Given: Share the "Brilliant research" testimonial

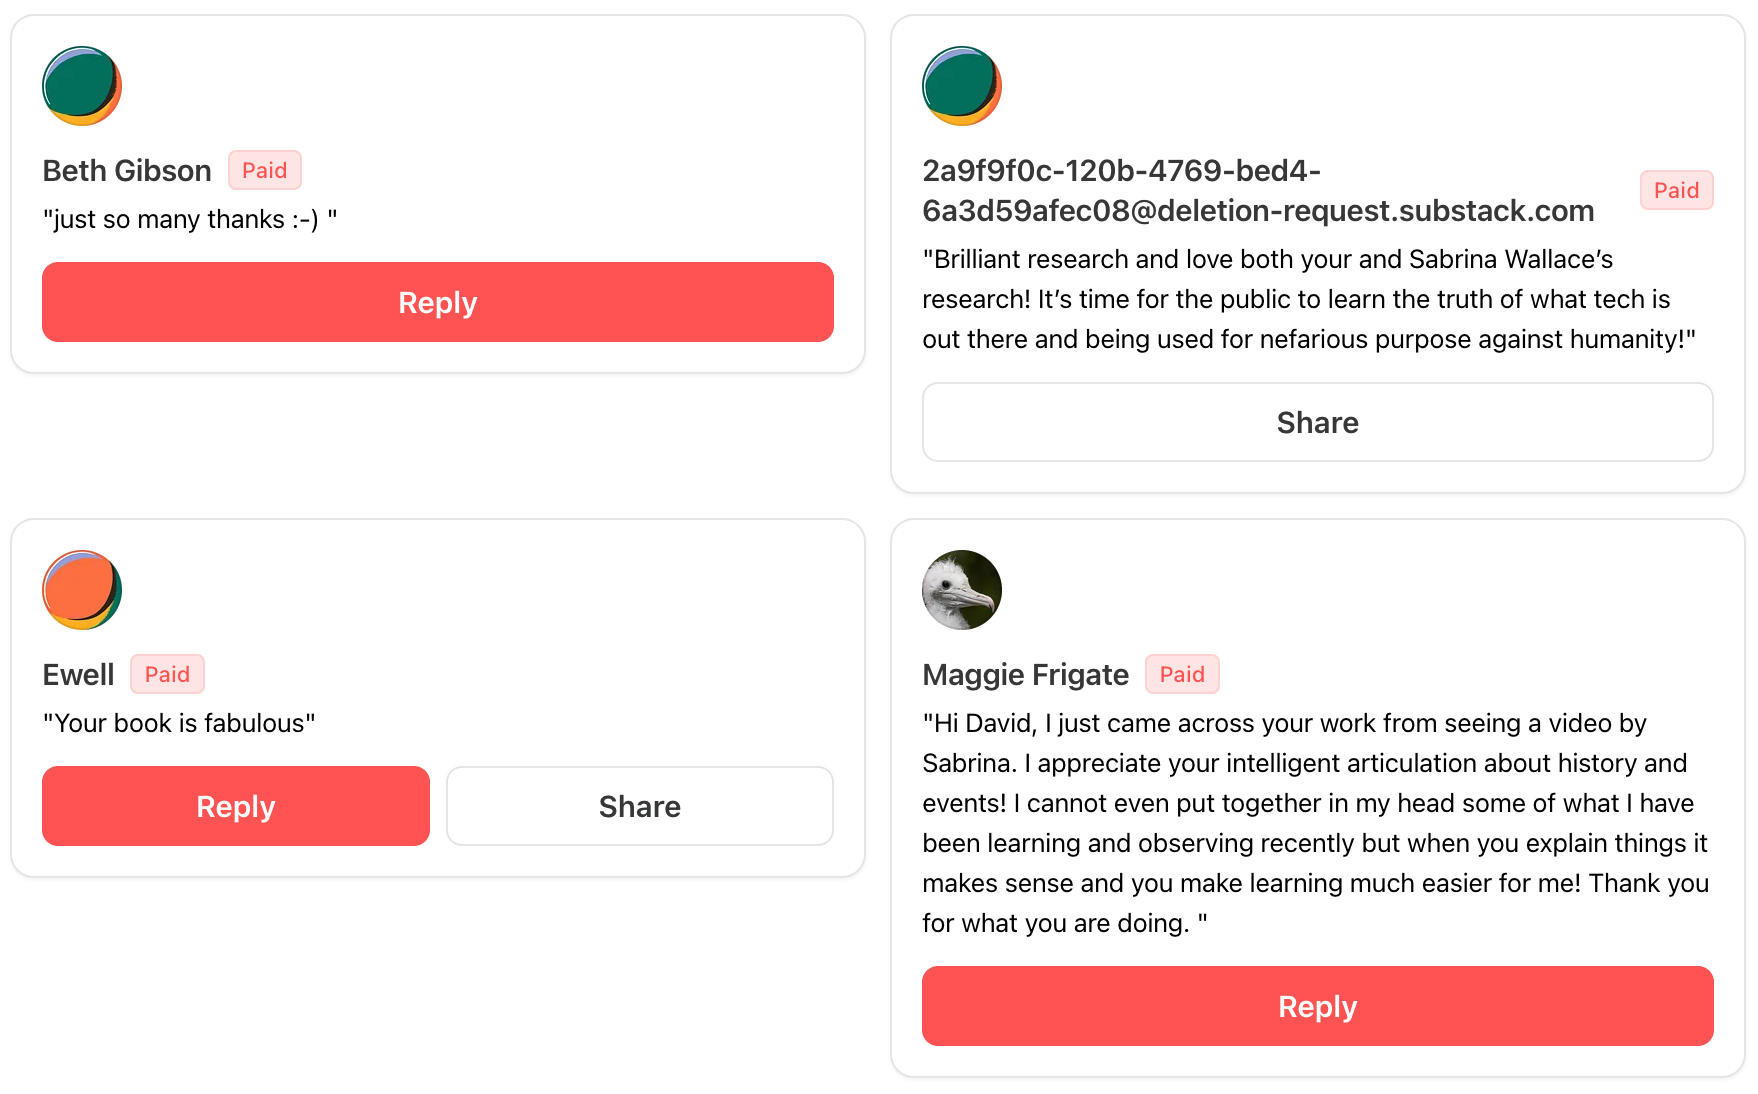Looking at the screenshot, I should click(x=1317, y=422).
